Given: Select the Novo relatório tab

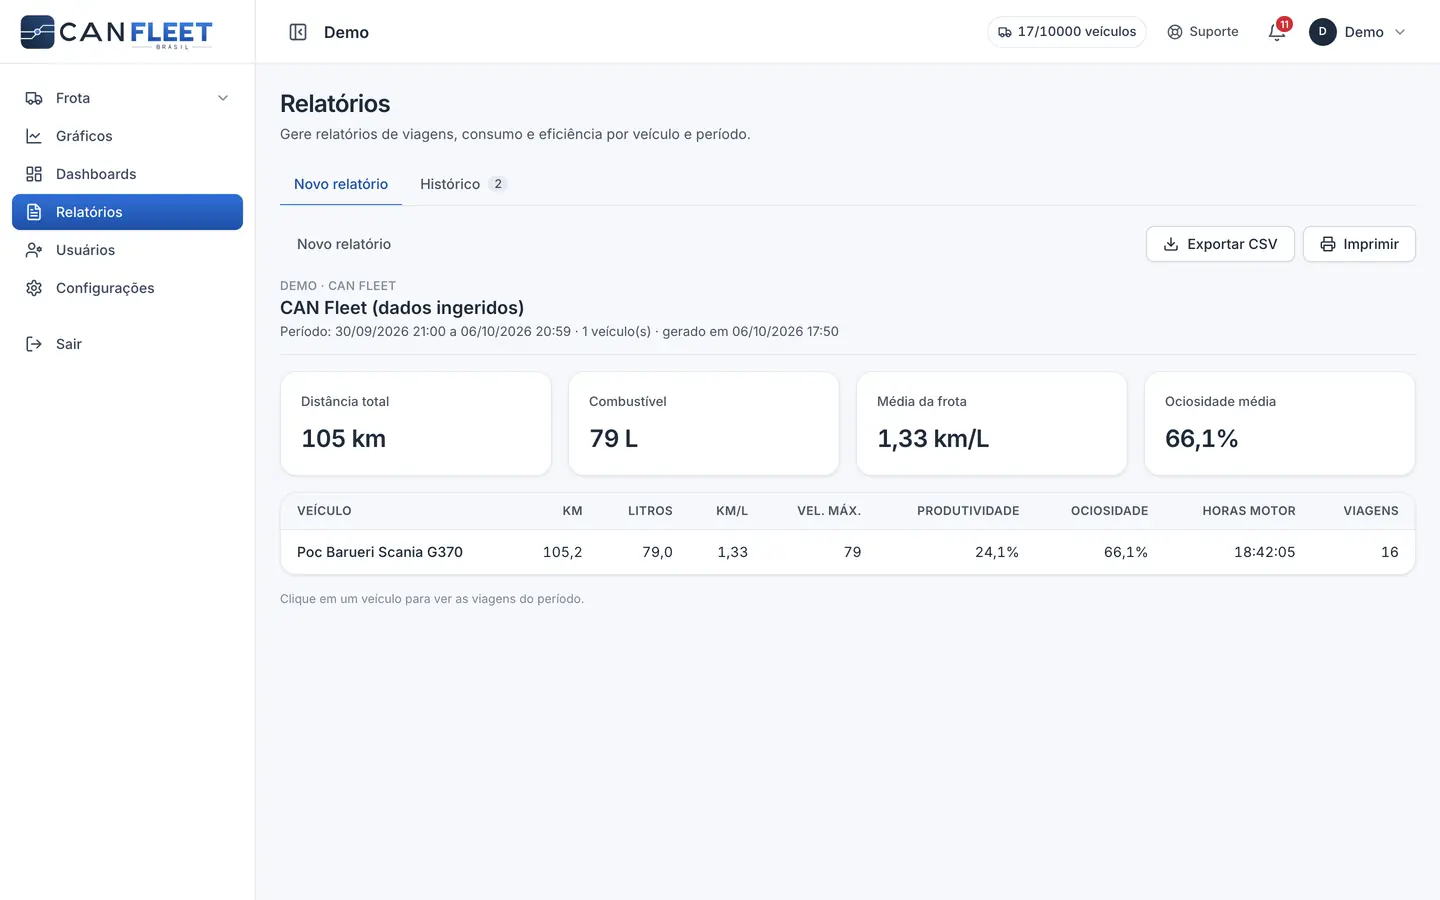Looking at the screenshot, I should point(341,184).
